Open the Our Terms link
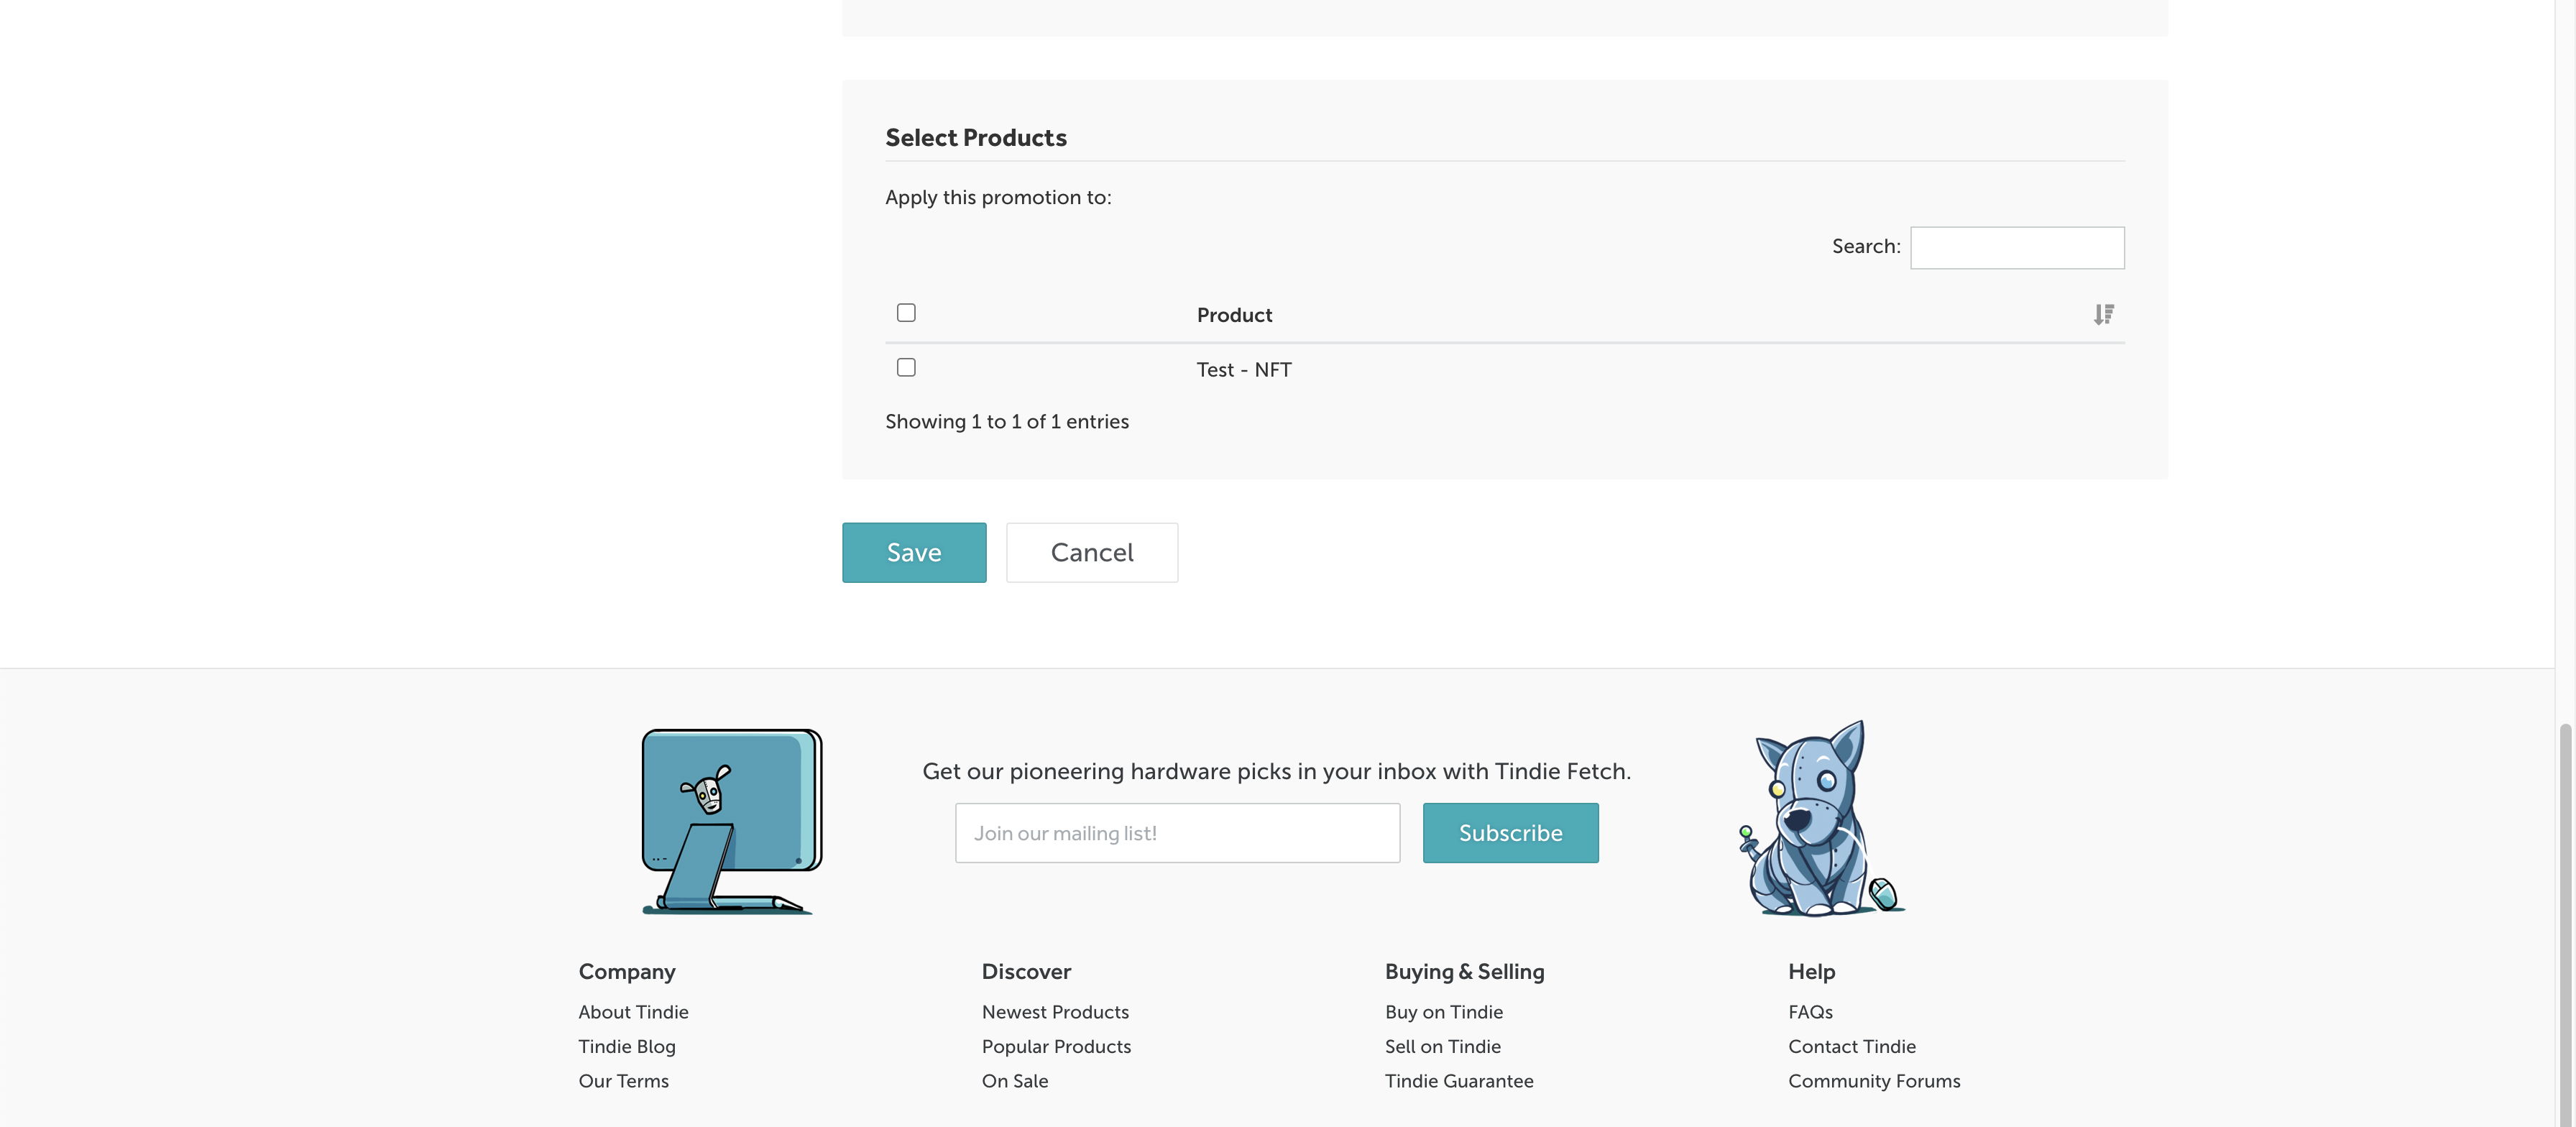Screen dimensions: 2576x1127 [623, 1081]
